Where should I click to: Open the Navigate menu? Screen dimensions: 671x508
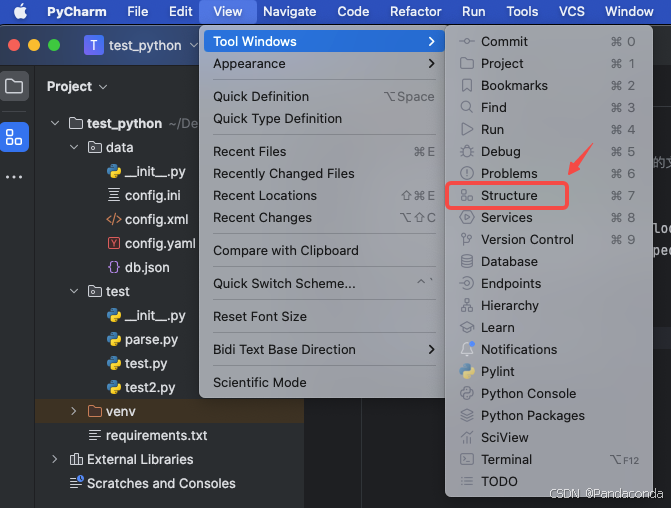[290, 12]
